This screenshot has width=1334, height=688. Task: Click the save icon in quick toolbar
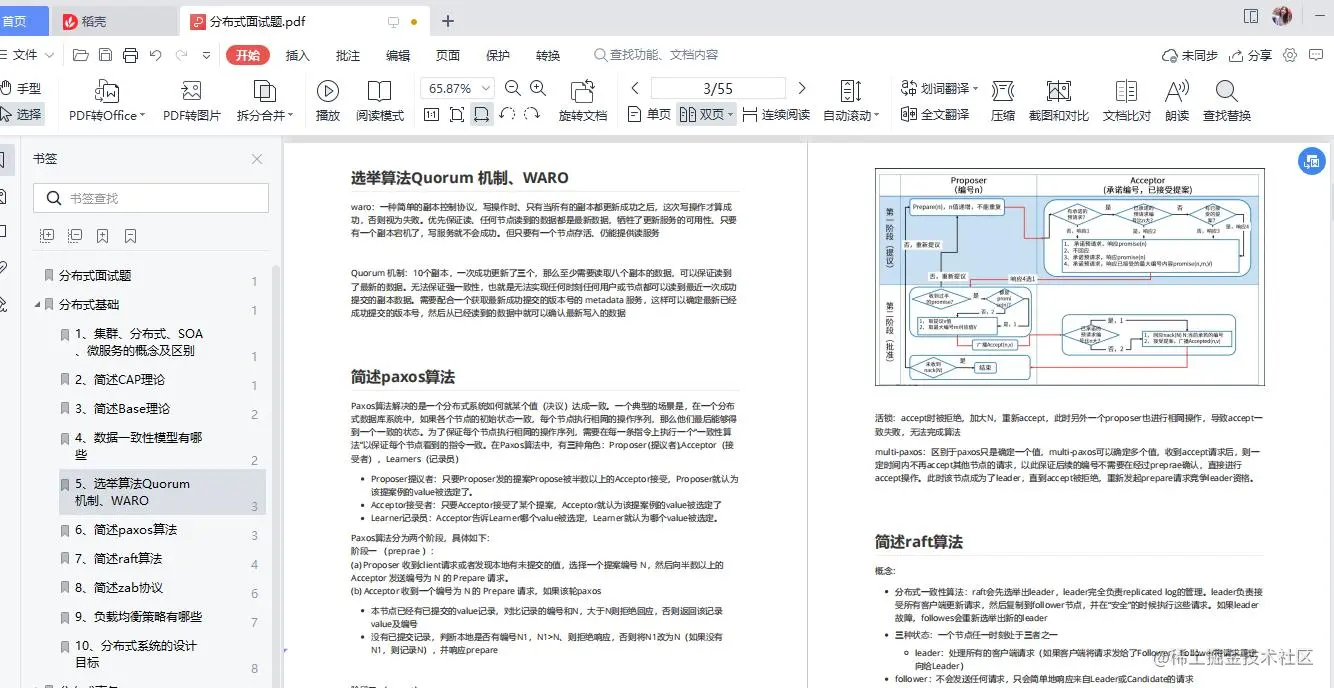pyautogui.click(x=105, y=55)
